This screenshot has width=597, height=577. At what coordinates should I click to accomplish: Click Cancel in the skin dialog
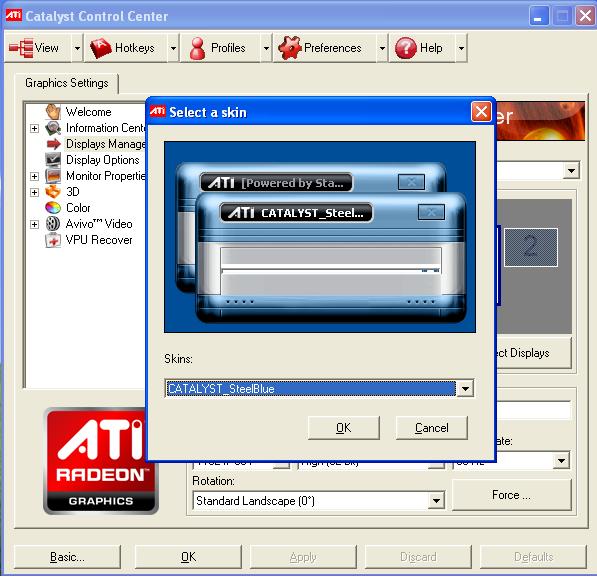coord(431,428)
